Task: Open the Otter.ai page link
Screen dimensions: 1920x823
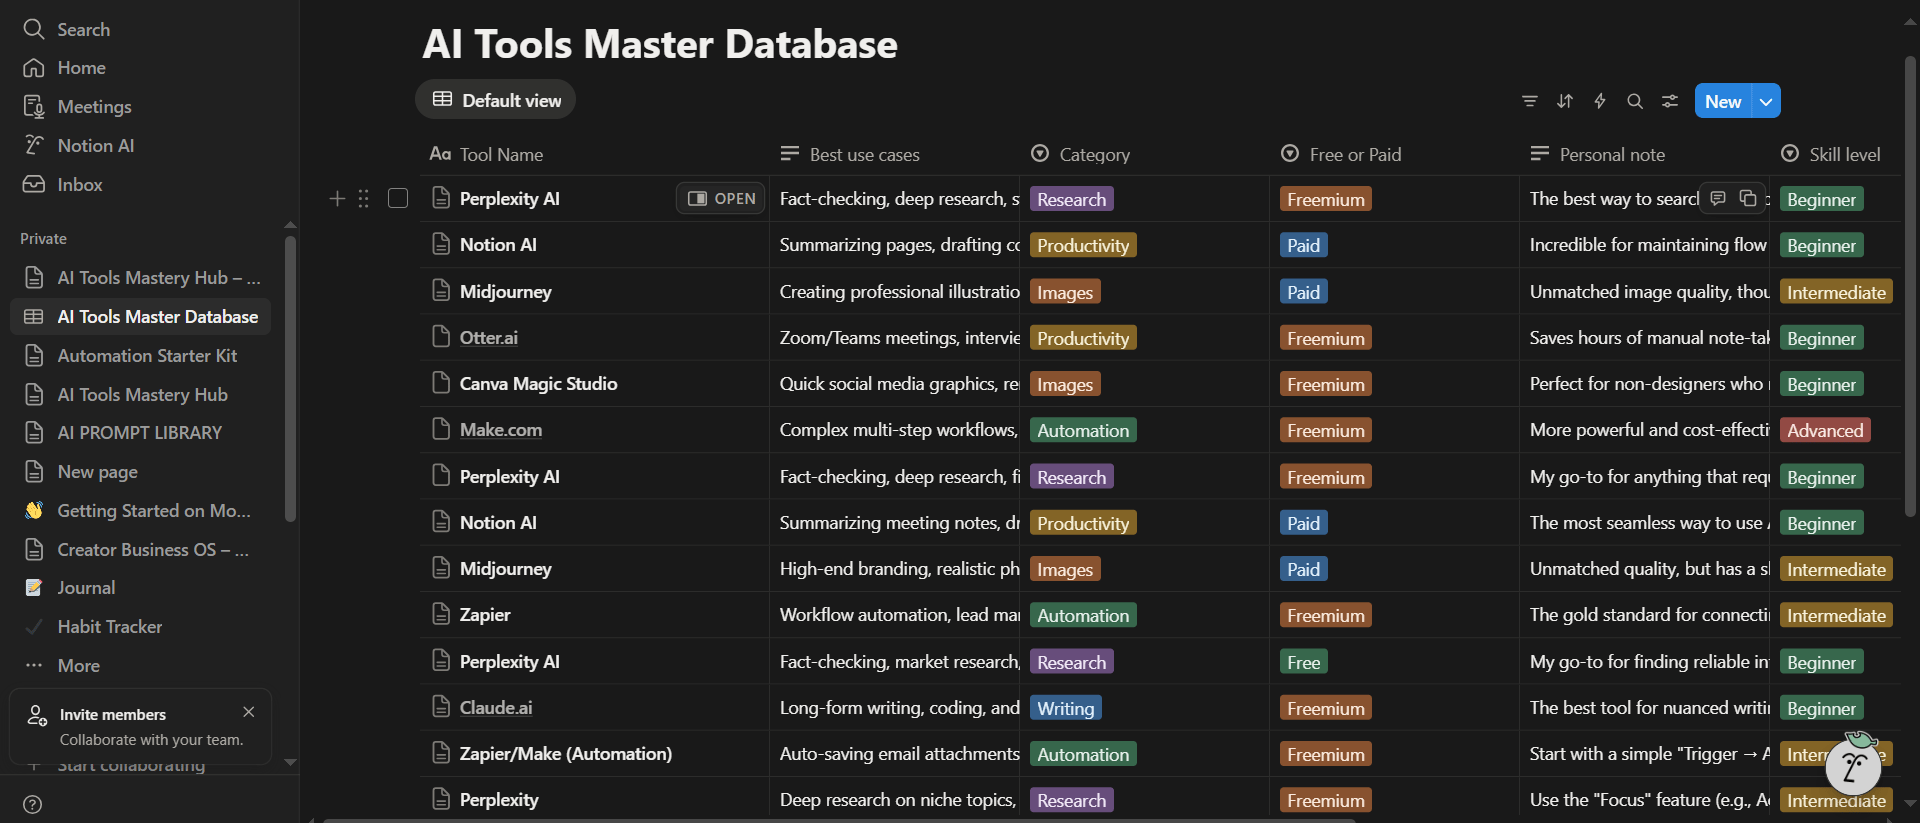Action: 488,338
